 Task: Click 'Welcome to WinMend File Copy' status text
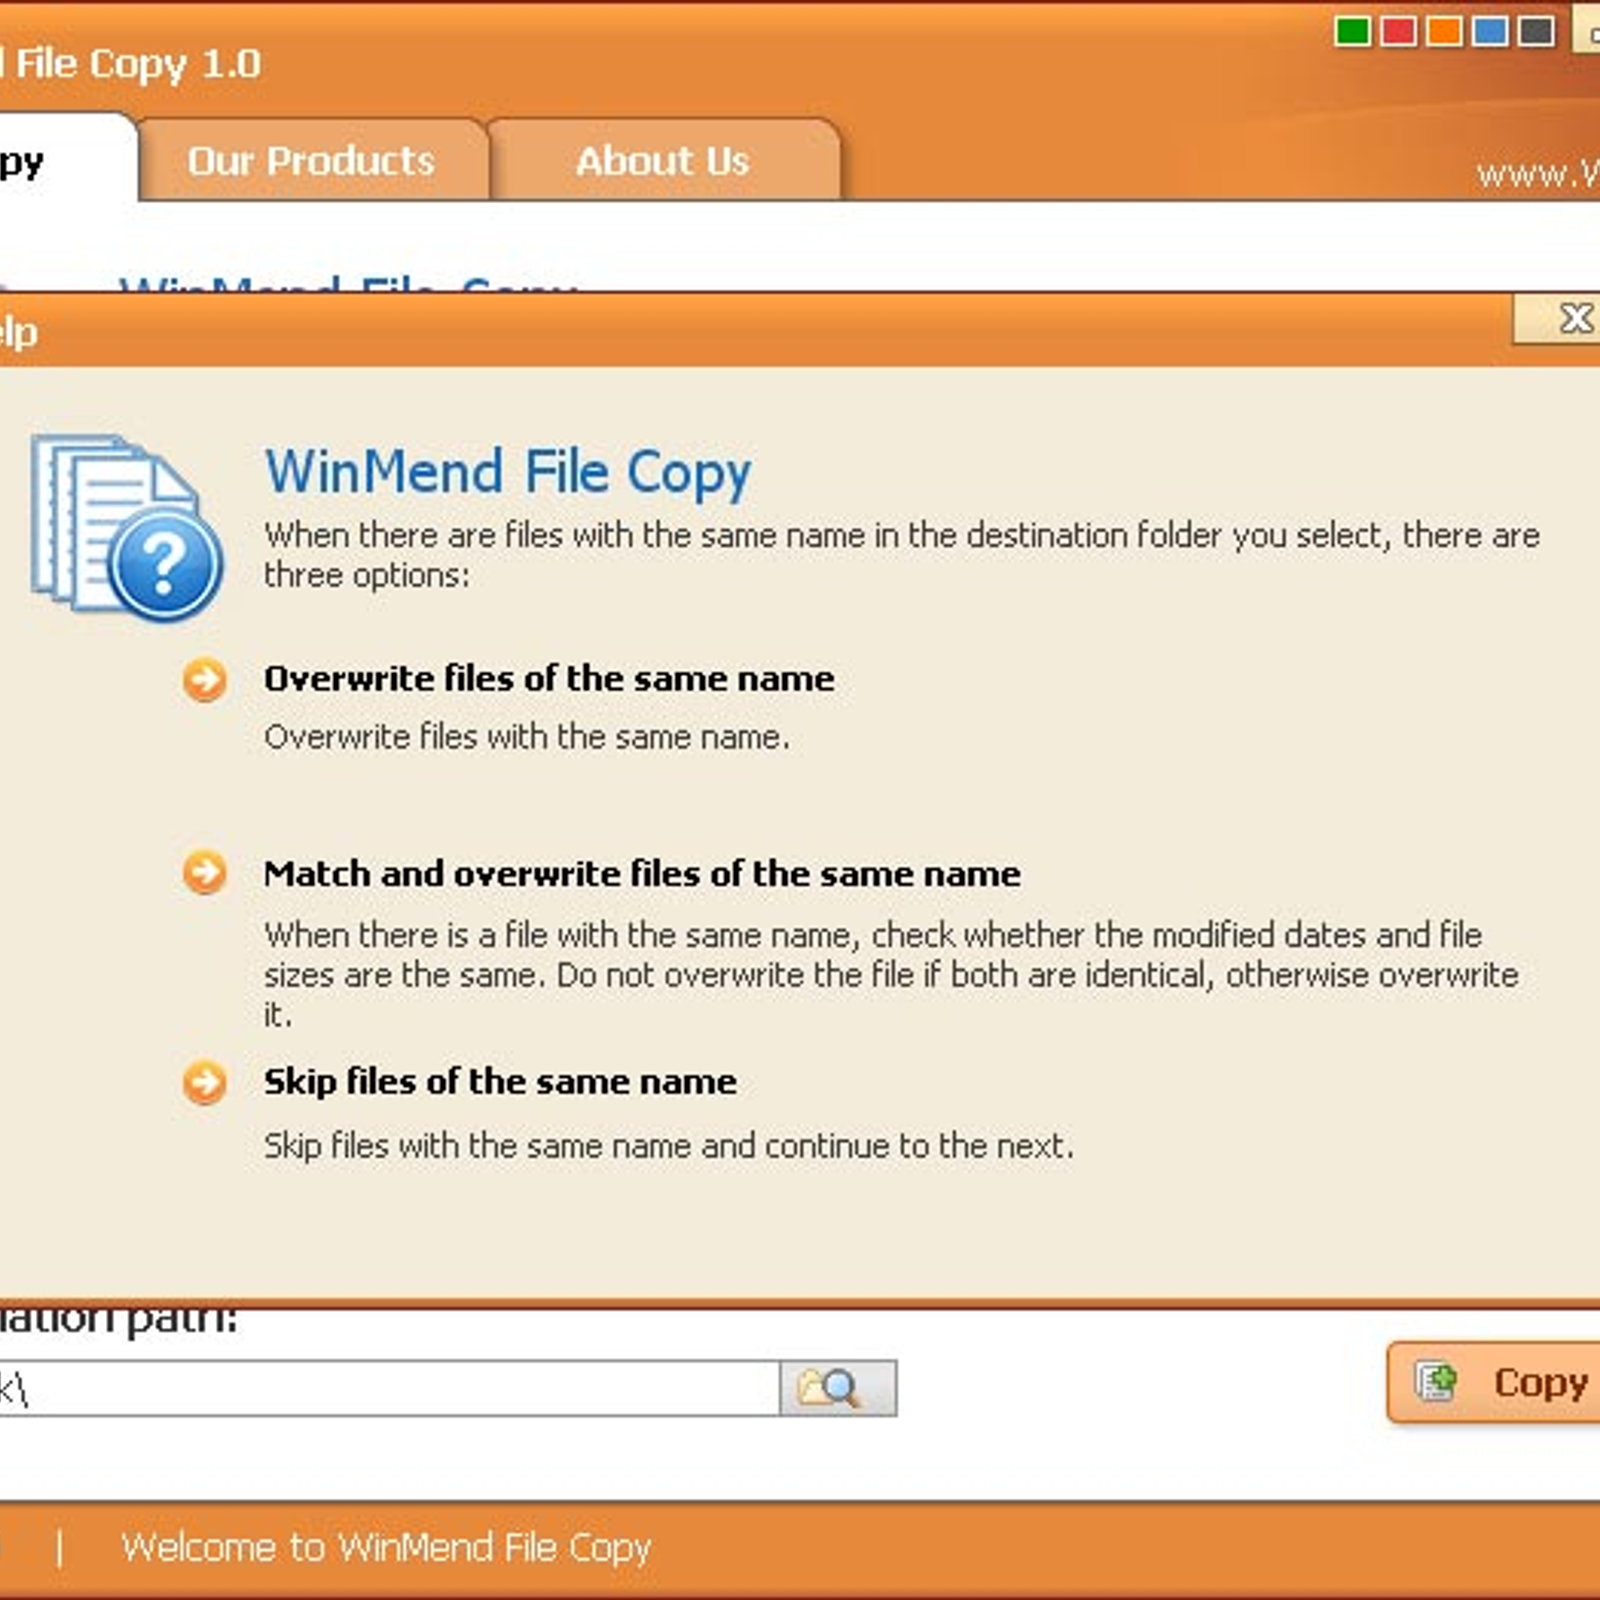(x=386, y=1548)
